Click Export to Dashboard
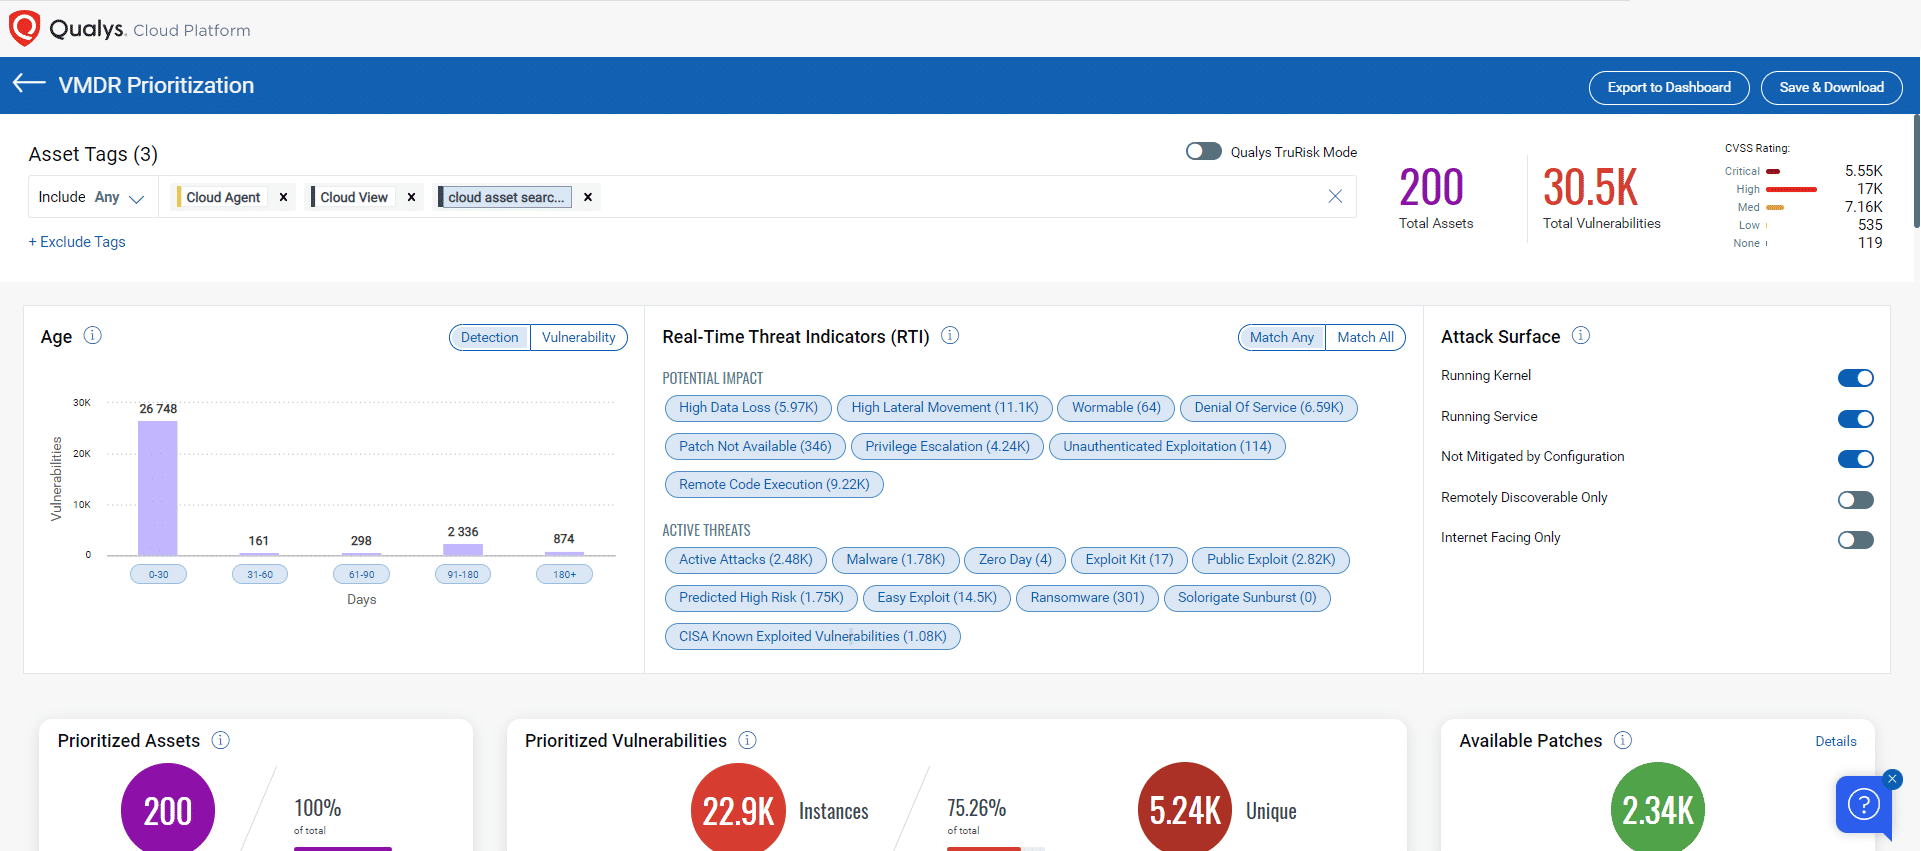 pyautogui.click(x=1669, y=87)
